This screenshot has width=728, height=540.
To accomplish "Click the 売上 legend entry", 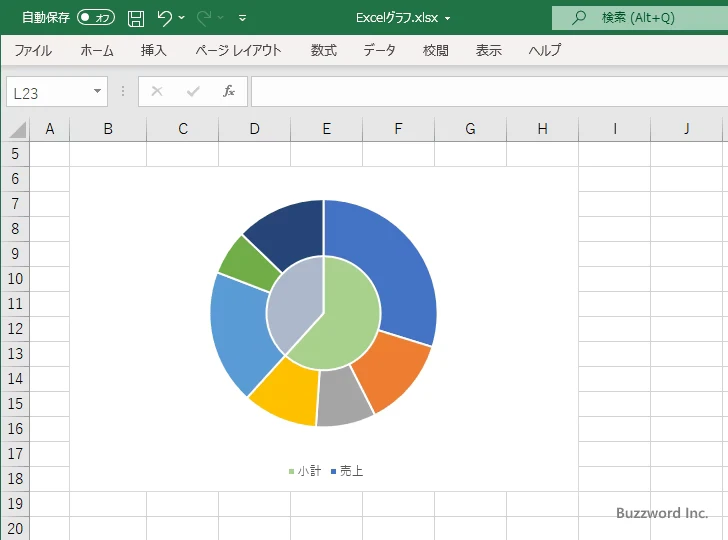I will (347, 471).
